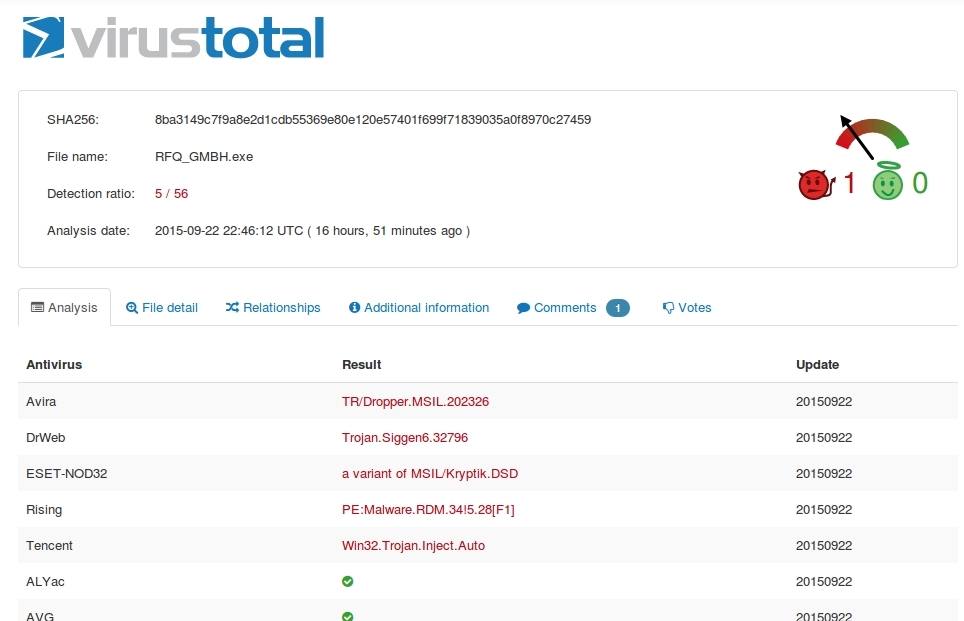Click the list icon on Analysis tab

click(x=38, y=307)
